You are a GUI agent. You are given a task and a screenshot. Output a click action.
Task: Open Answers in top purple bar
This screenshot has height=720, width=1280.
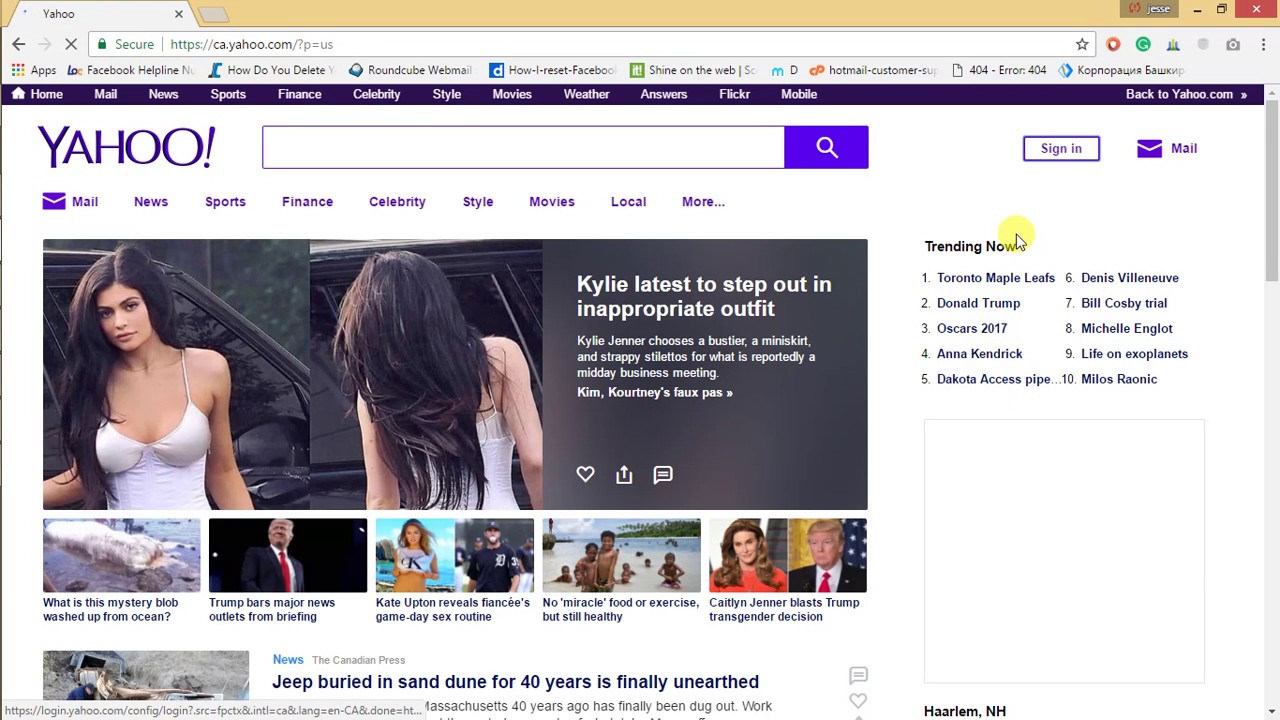point(664,94)
